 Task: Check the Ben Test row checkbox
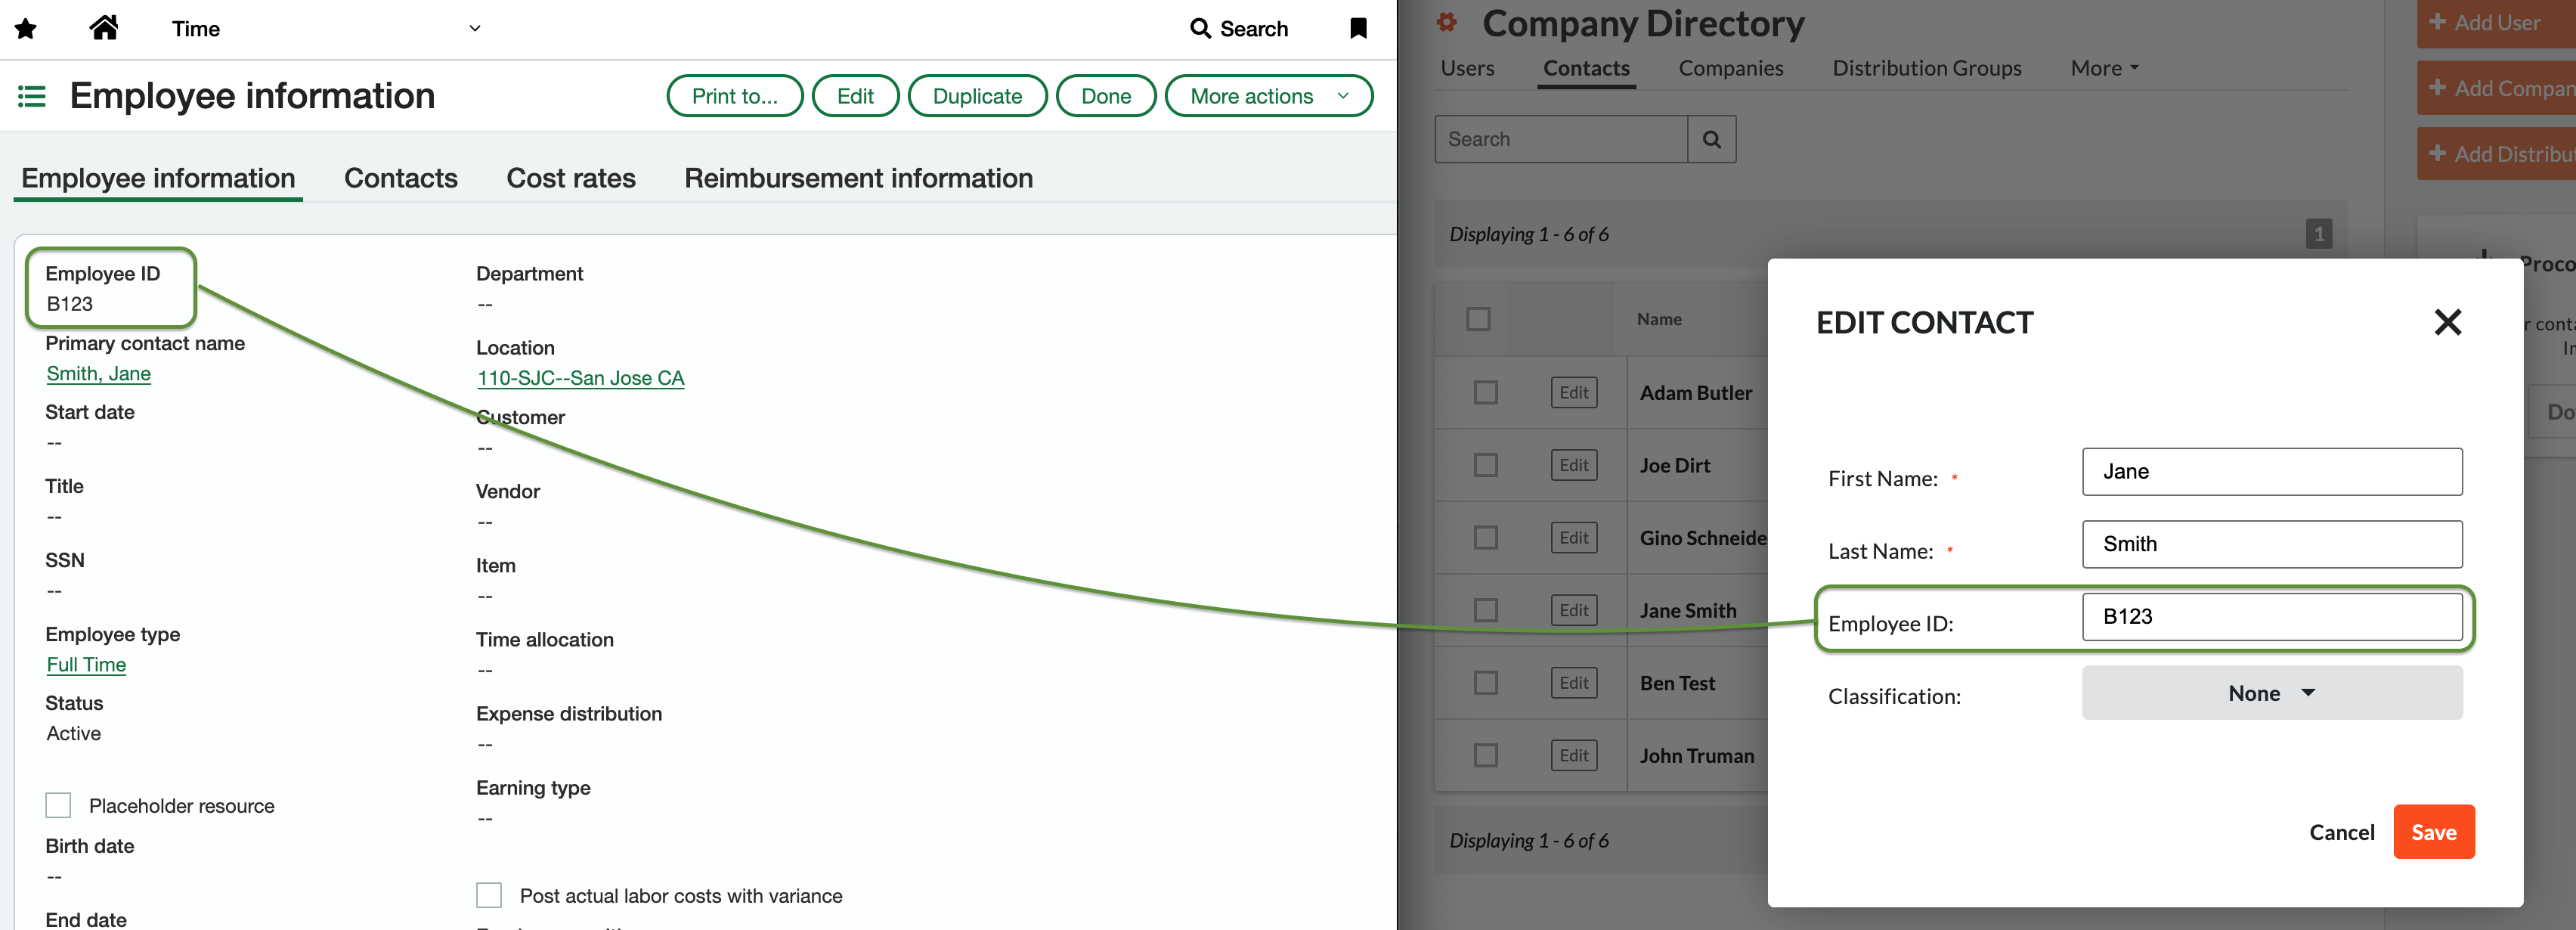[1486, 683]
